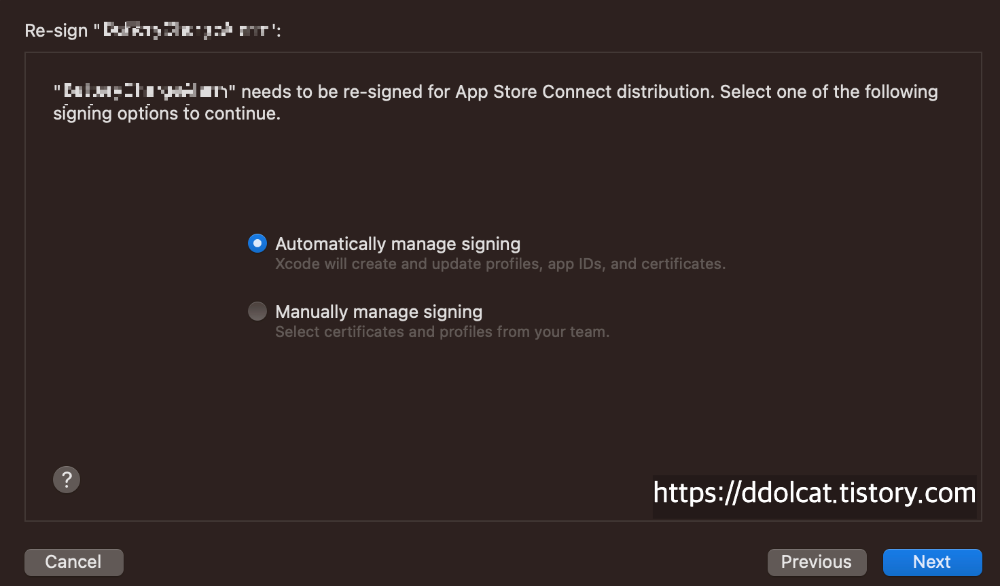Go back with the Previous button
1000x586 pixels.
click(x=816, y=562)
